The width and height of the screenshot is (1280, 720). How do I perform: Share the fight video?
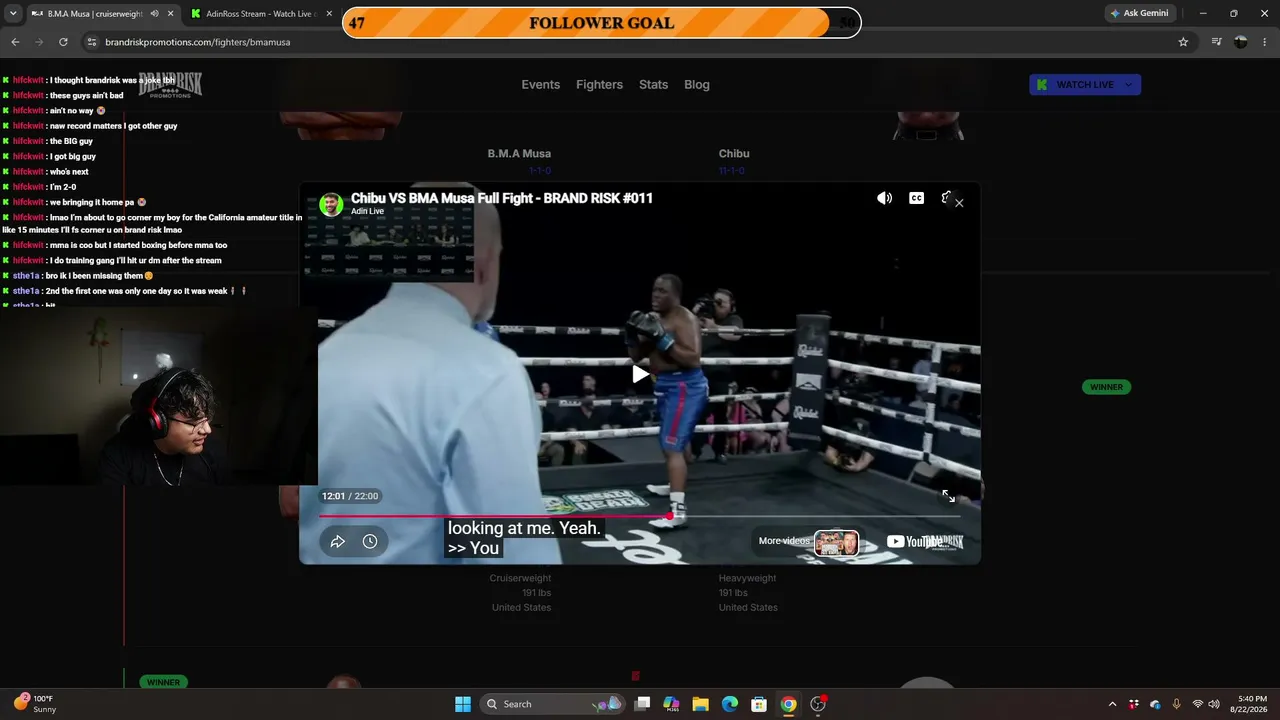338,541
